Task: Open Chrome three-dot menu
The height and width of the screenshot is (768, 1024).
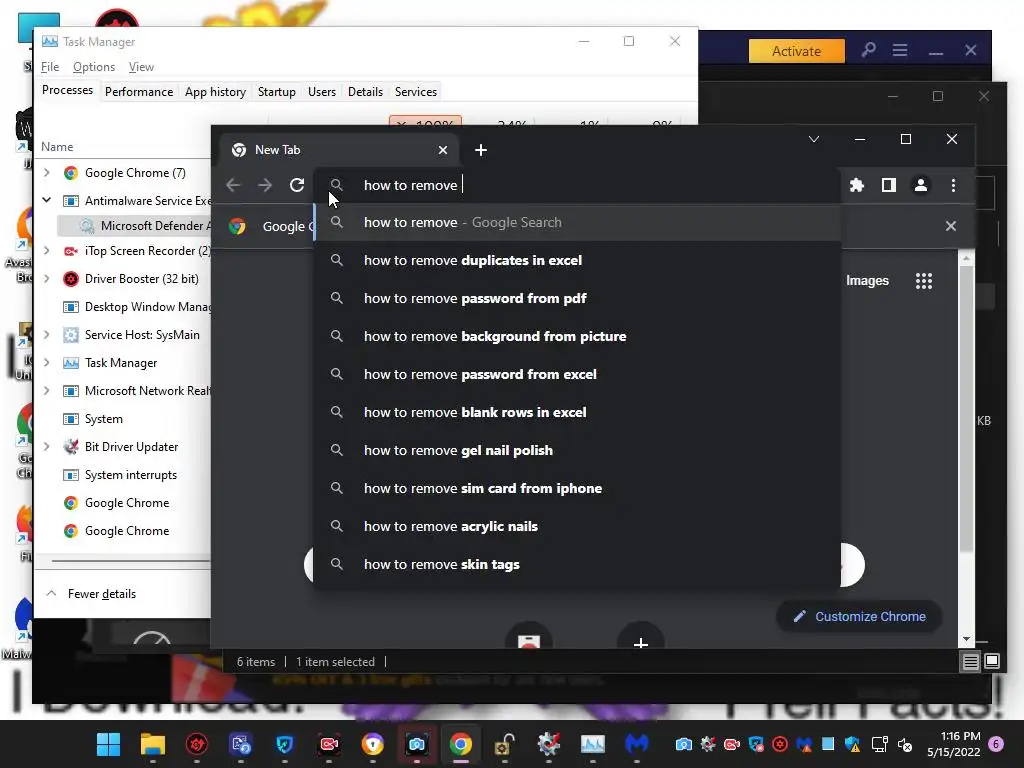Action: coord(953,185)
